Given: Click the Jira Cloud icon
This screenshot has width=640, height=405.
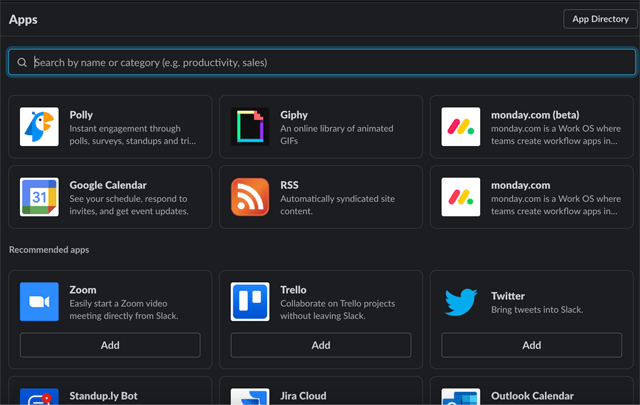Looking at the screenshot, I should tap(250, 397).
